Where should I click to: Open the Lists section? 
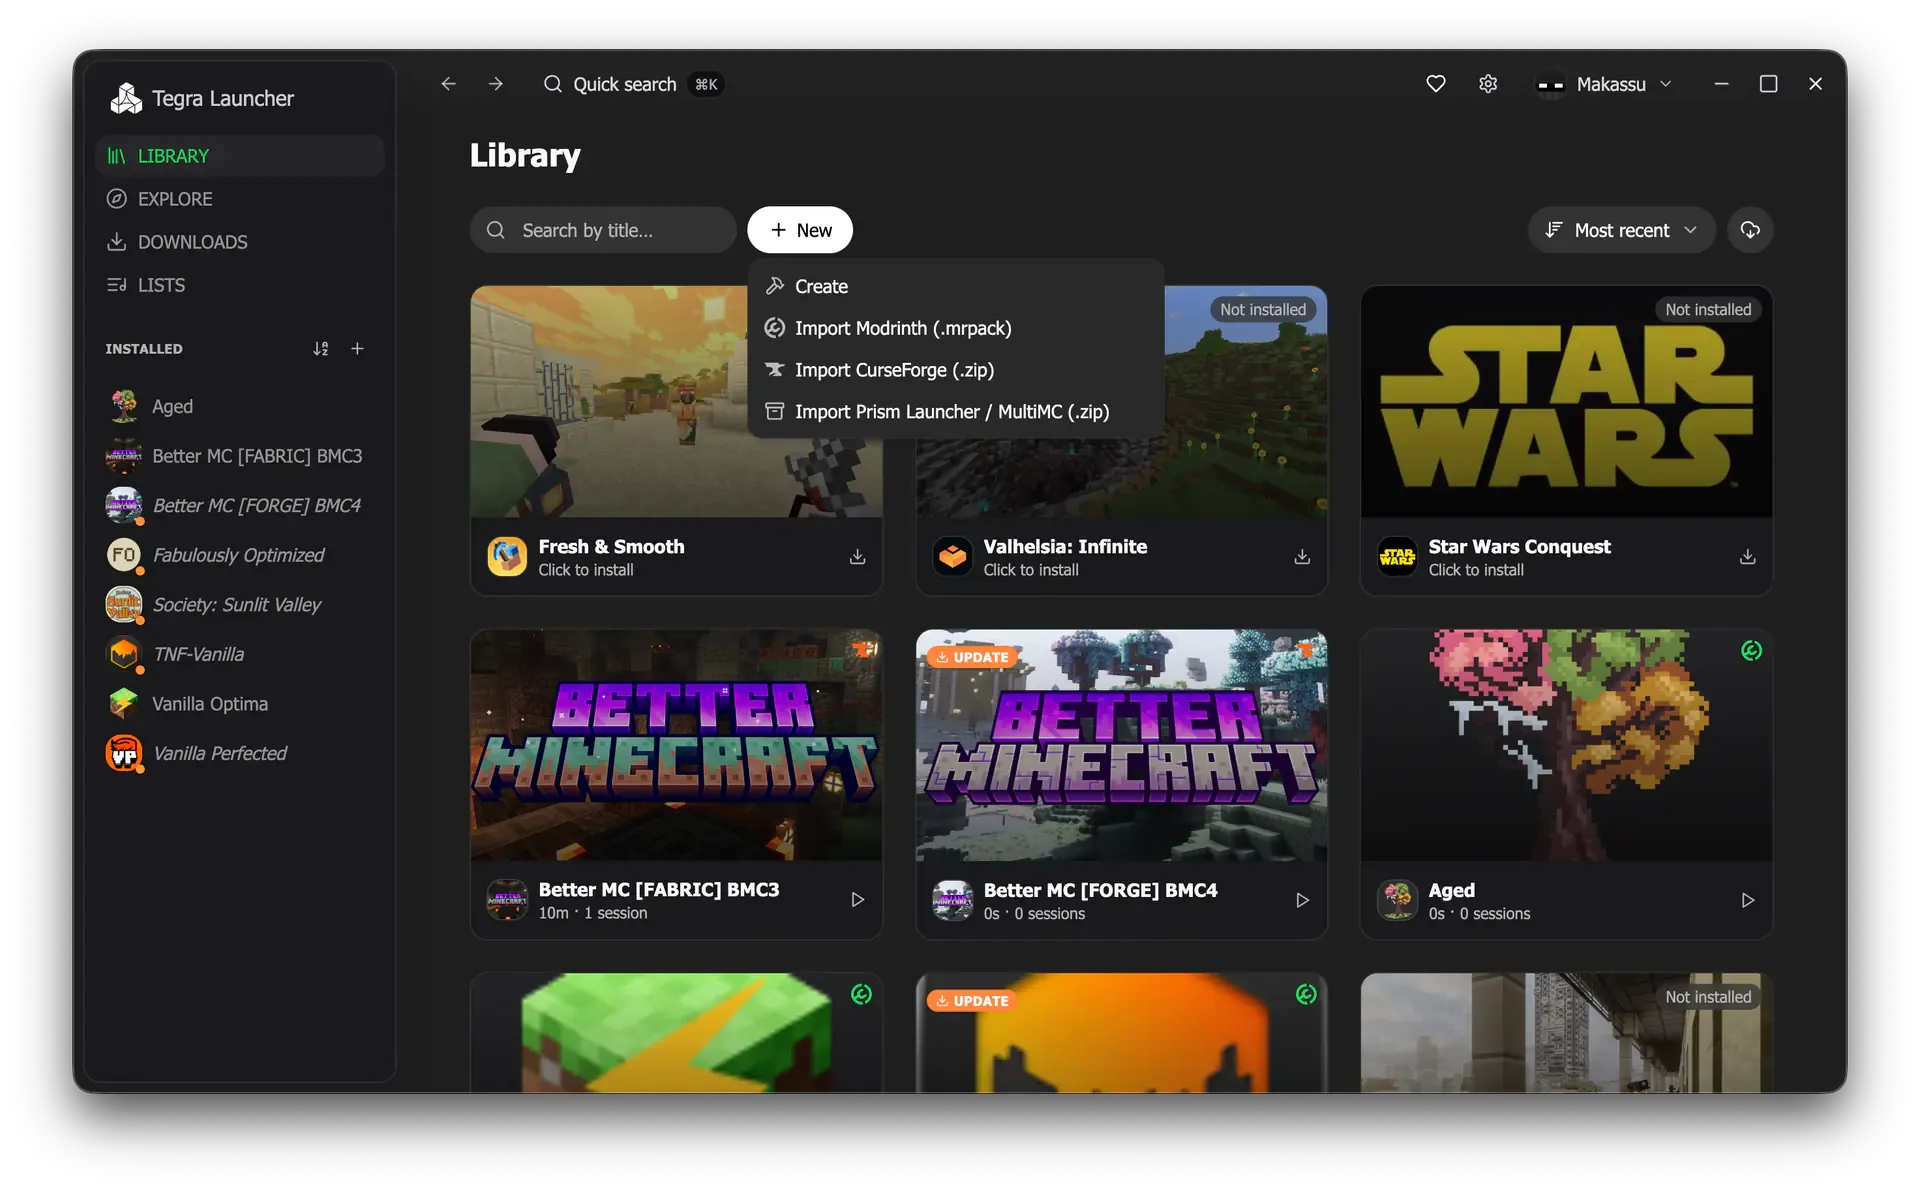(x=240, y=285)
